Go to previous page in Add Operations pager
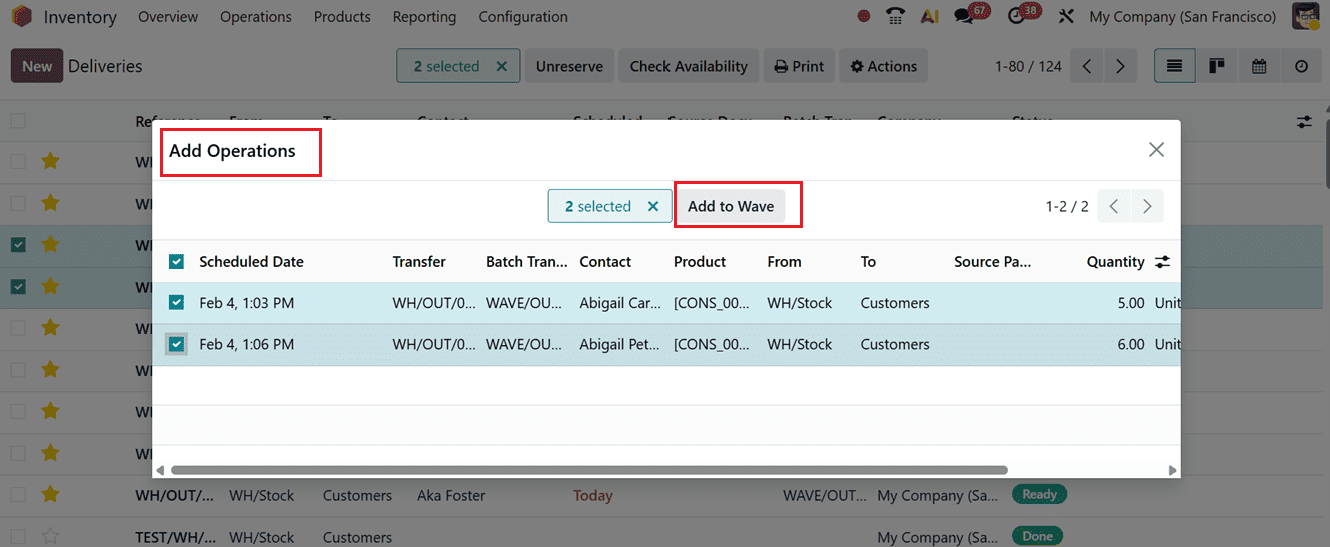 click(1114, 206)
